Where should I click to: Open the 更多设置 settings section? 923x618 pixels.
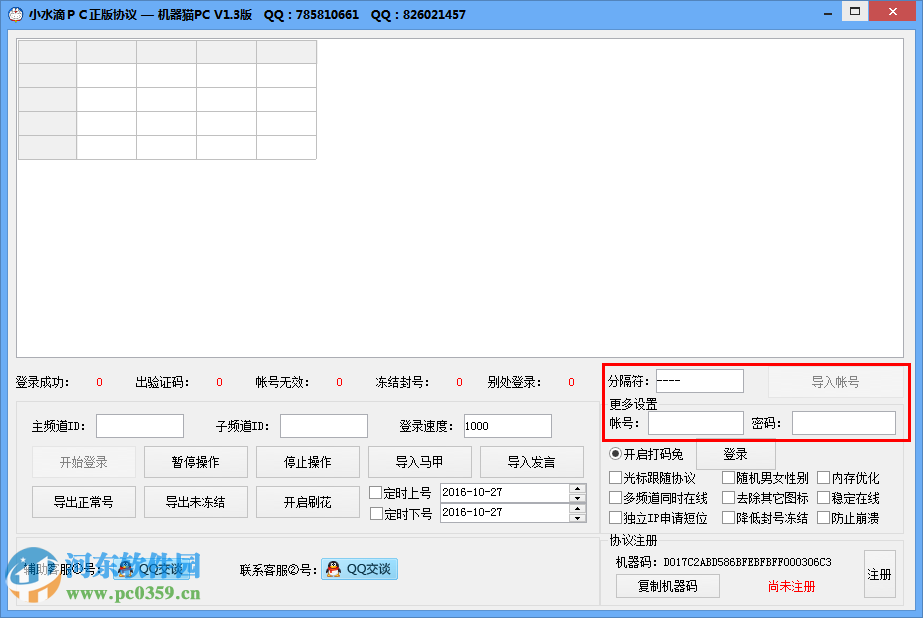coord(632,403)
